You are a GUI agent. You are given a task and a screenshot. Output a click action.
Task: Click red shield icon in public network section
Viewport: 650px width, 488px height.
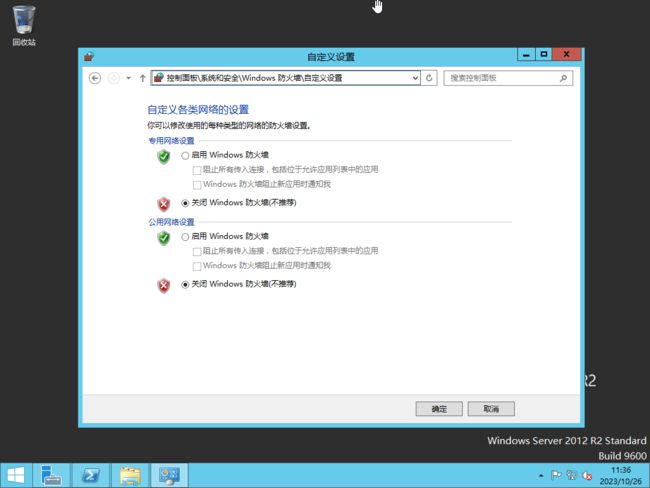click(164, 285)
